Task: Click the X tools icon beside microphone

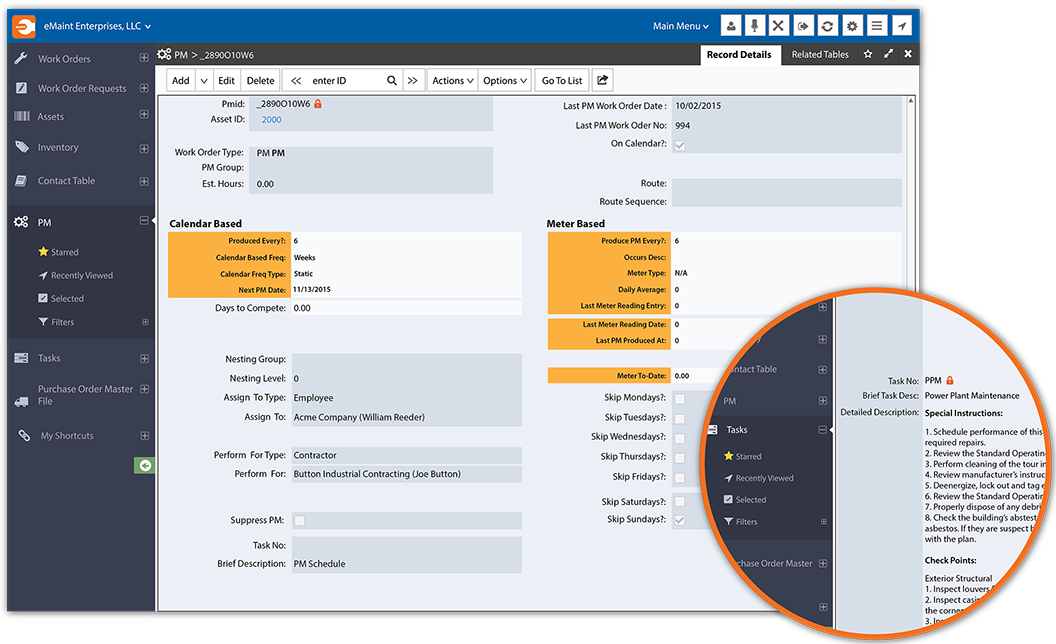Action: click(x=779, y=26)
